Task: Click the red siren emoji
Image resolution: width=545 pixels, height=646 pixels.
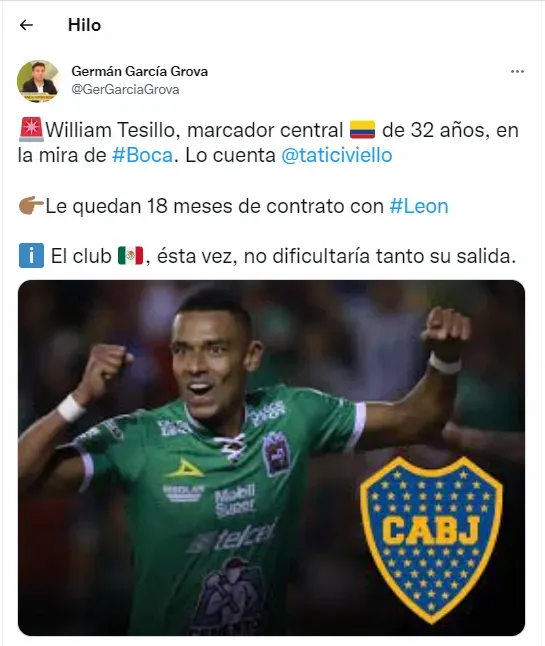Action: 31,130
